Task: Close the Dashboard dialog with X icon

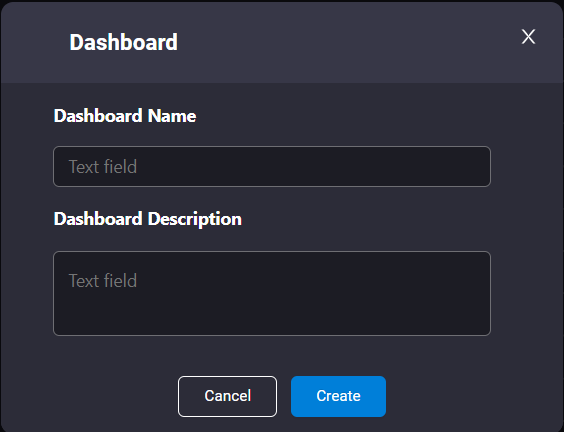Action: click(528, 37)
